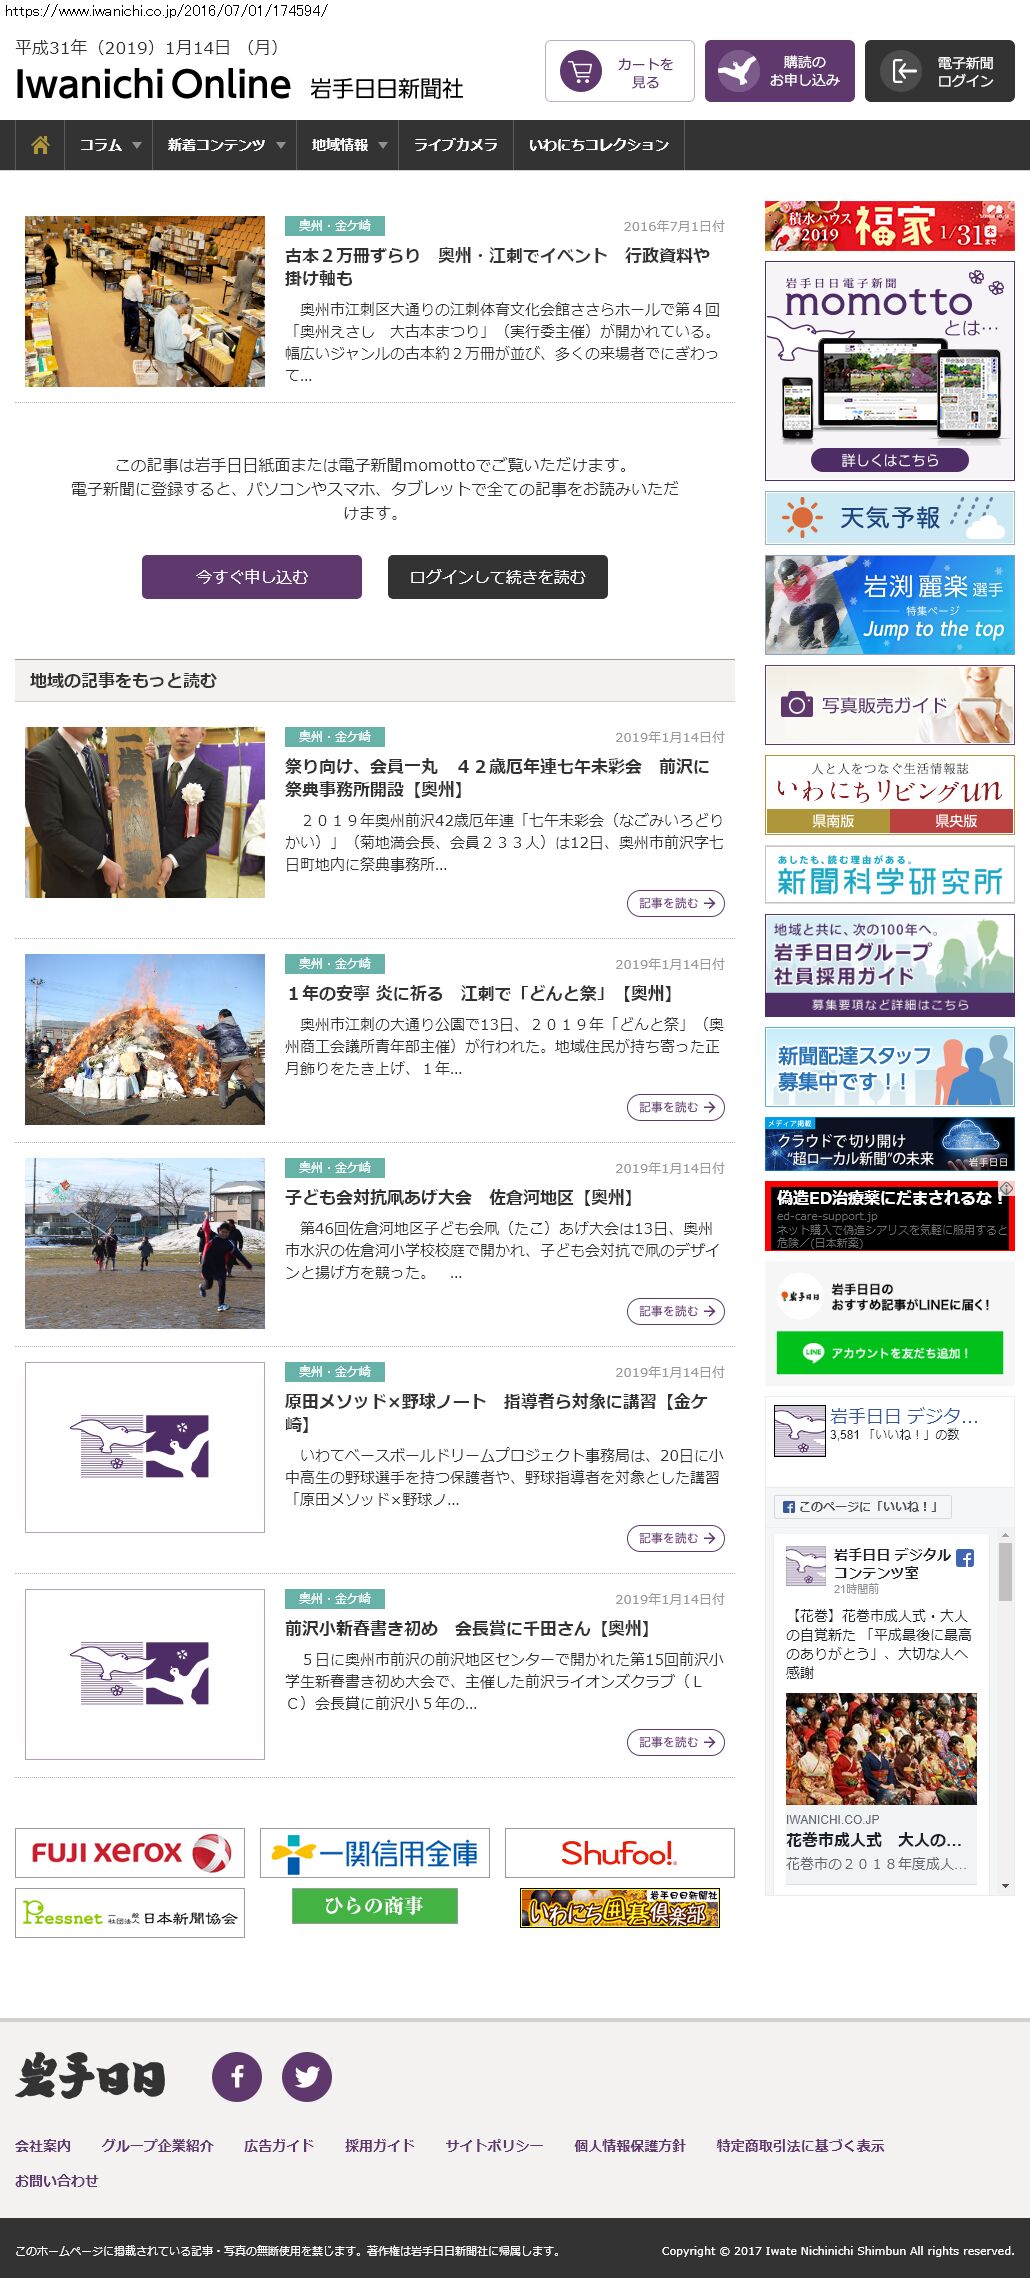Open the Twitter icon in footer

[x=307, y=2077]
